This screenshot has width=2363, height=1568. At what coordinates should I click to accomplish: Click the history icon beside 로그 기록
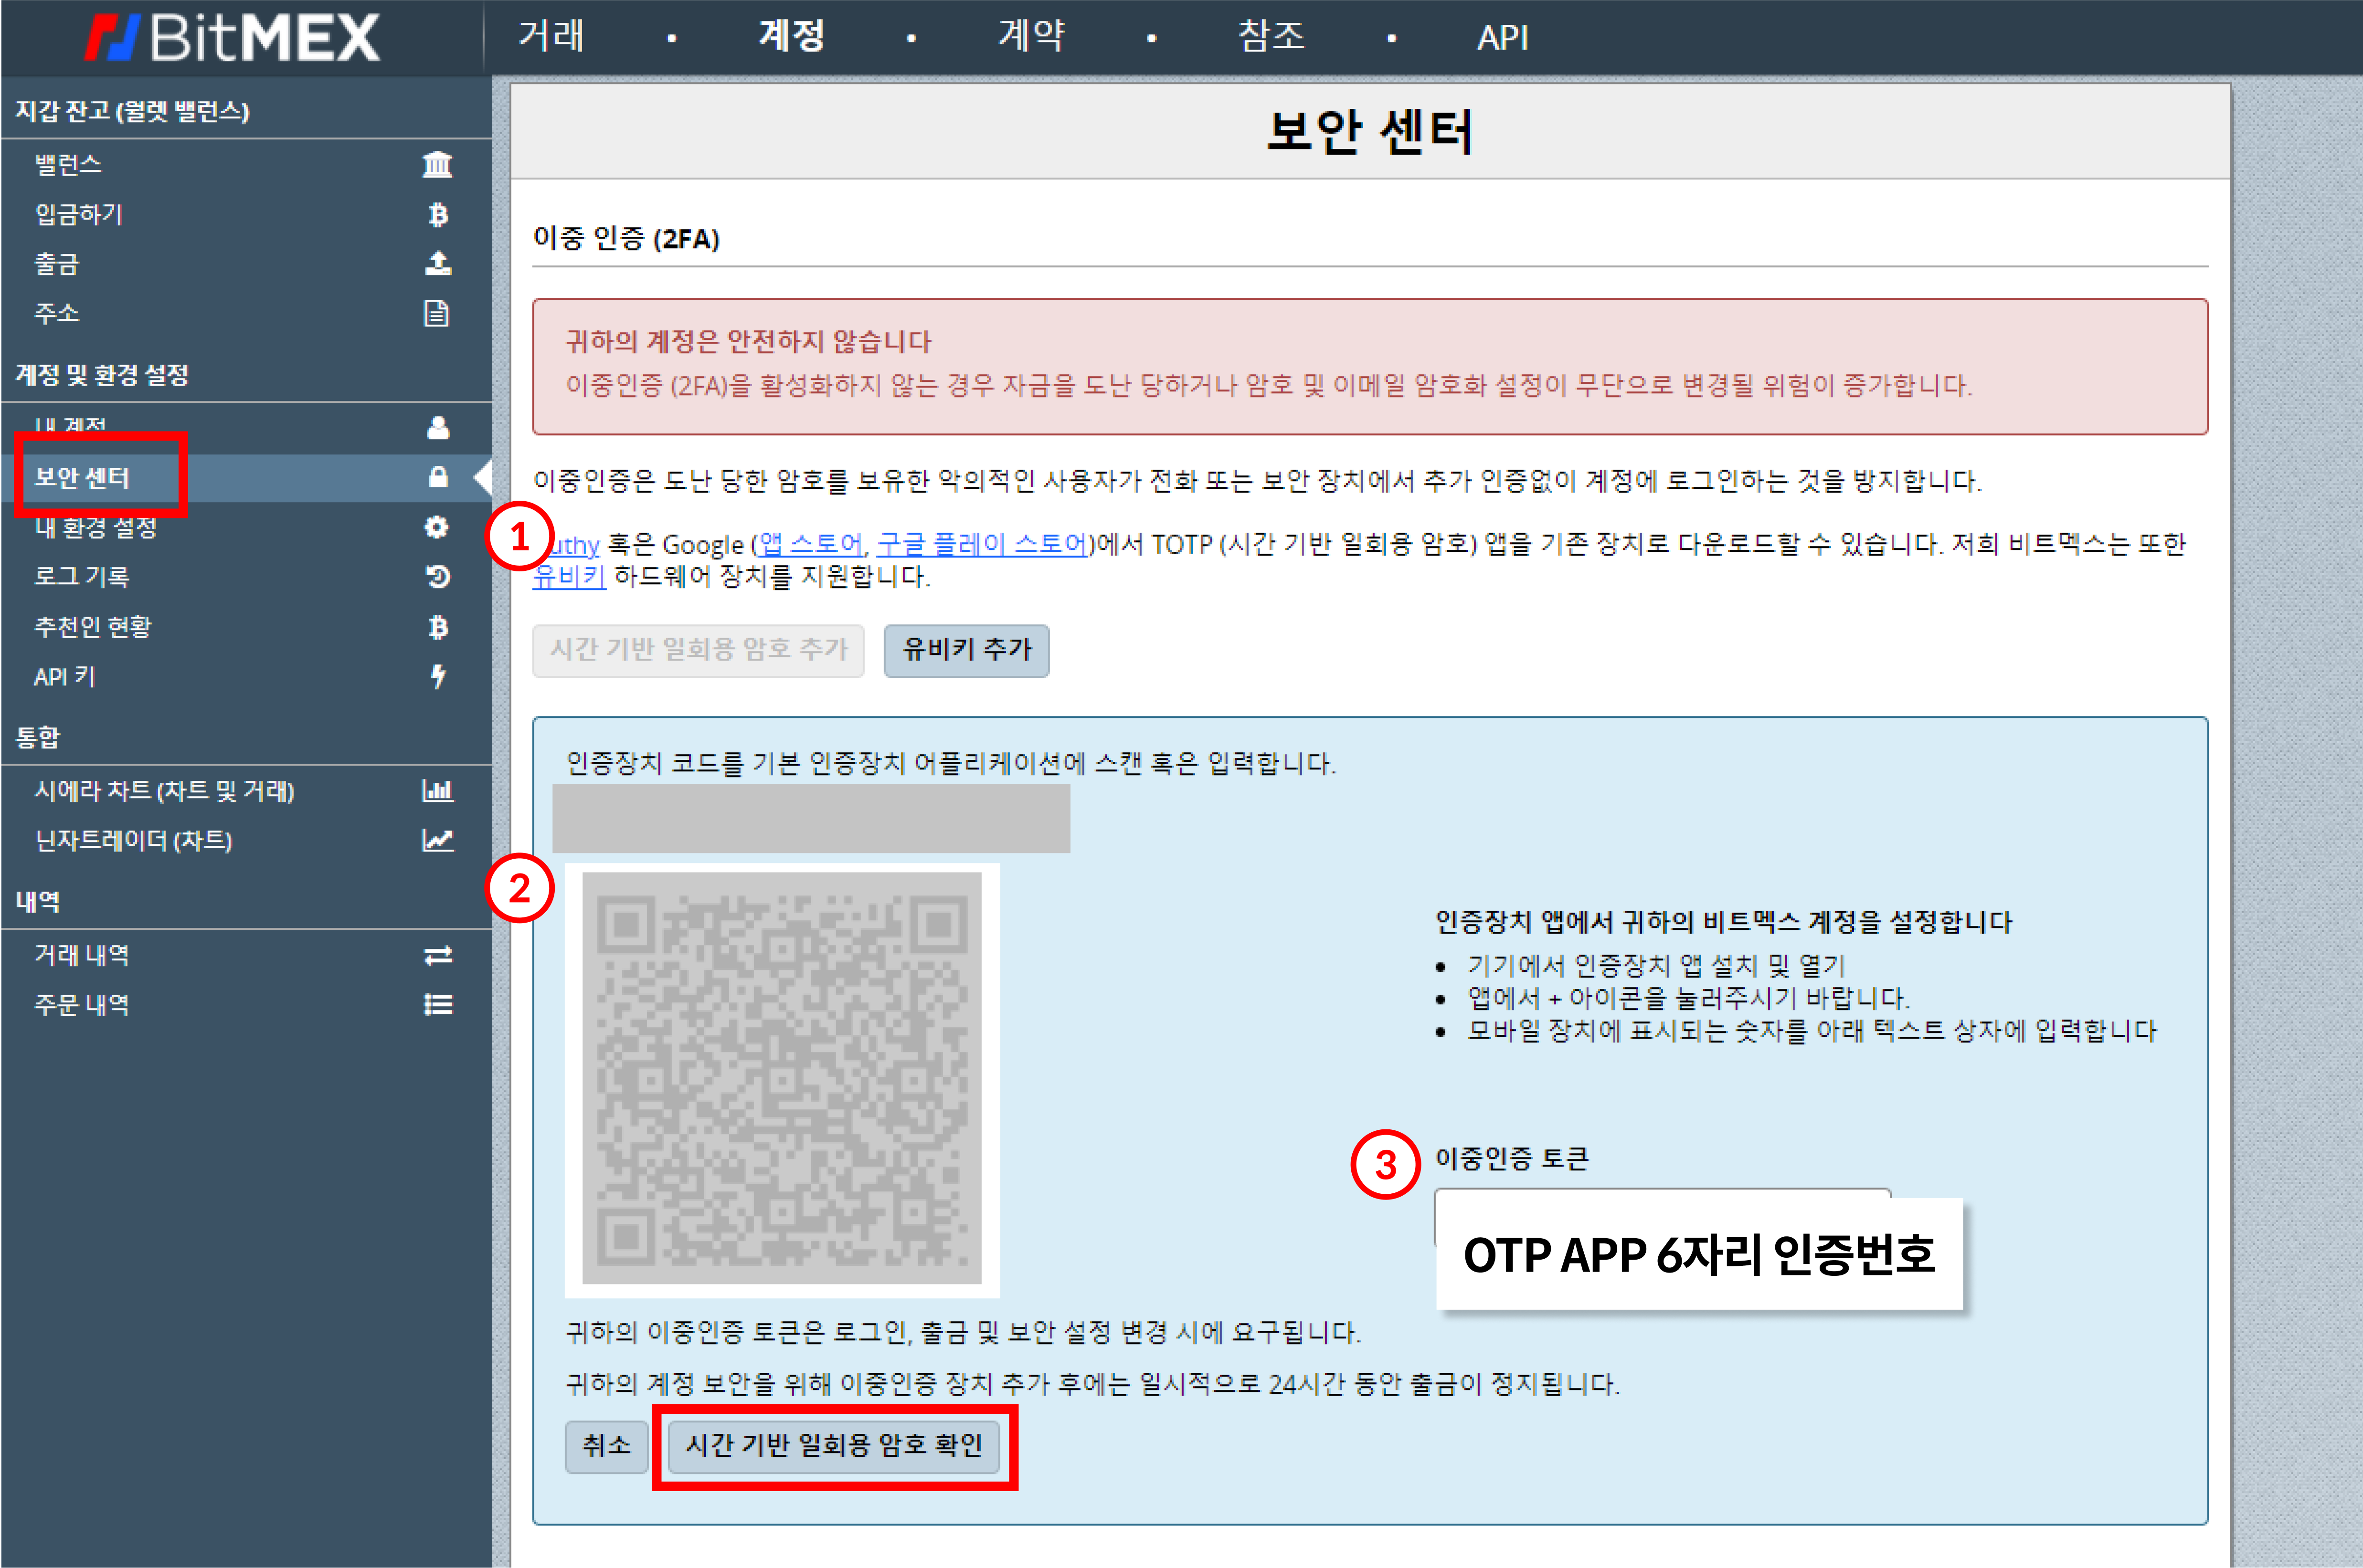click(x=438, y=577)
